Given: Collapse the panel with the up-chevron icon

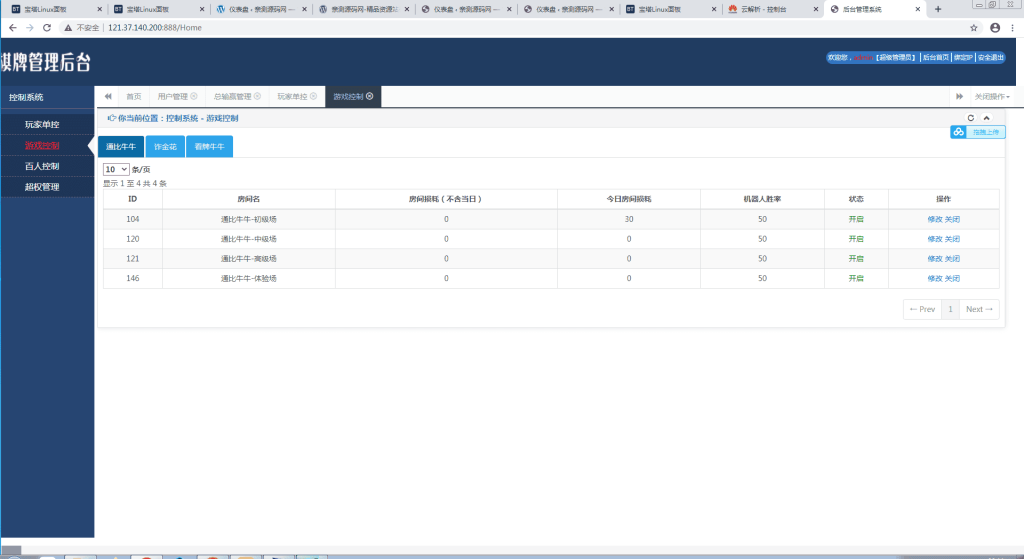Looking at the screenshot, I should pyautogui.click(x=985, y=118).
